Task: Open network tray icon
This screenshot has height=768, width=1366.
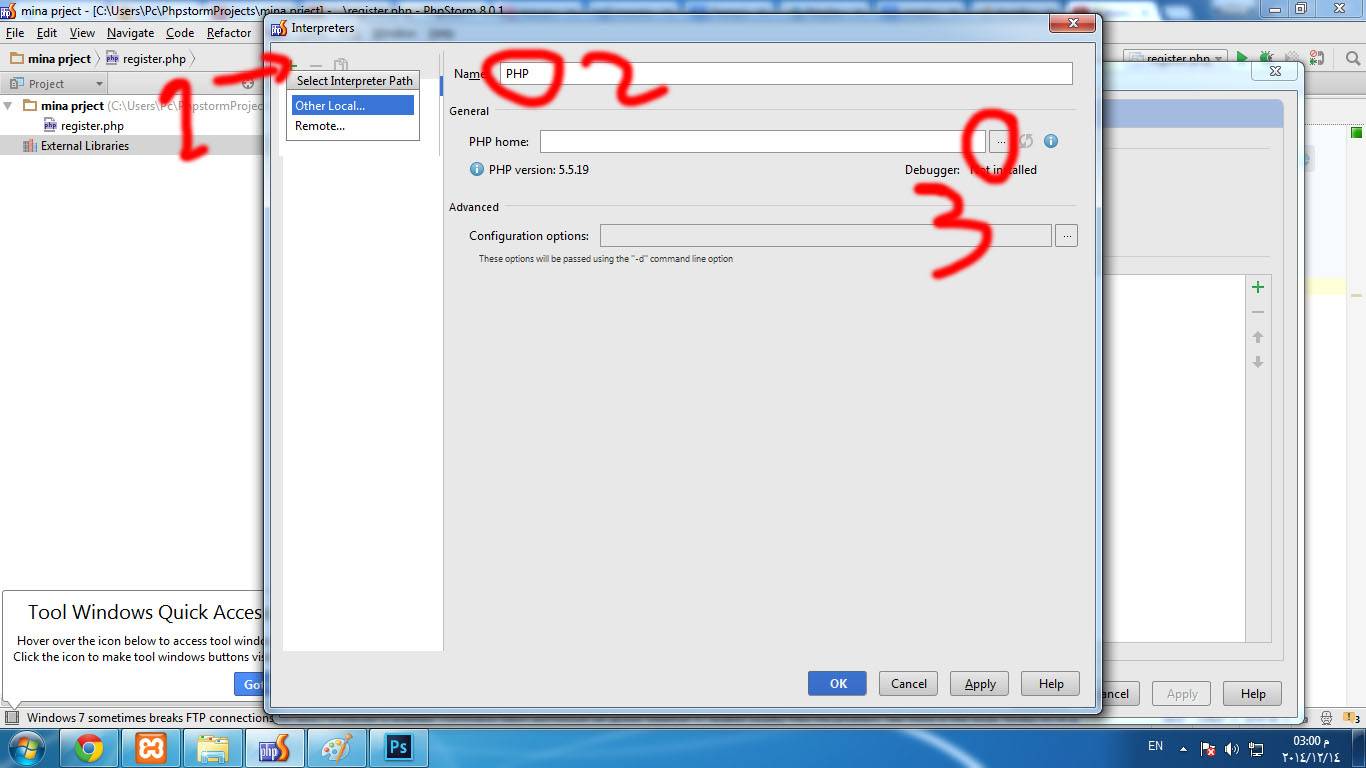Action: click(1255, 748)
